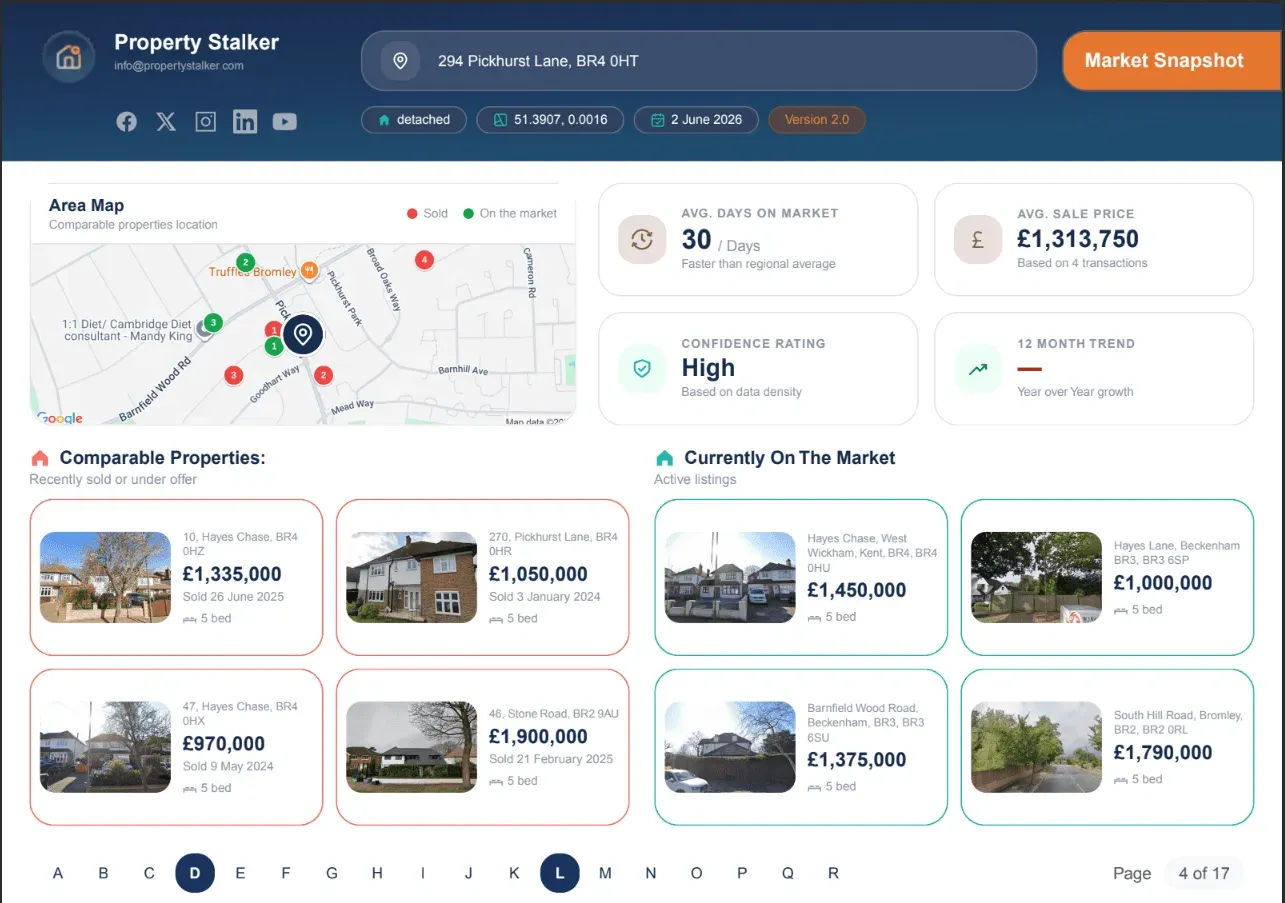
Task: Click green on-the-market marker 2 on map
Action: [245, 263]
